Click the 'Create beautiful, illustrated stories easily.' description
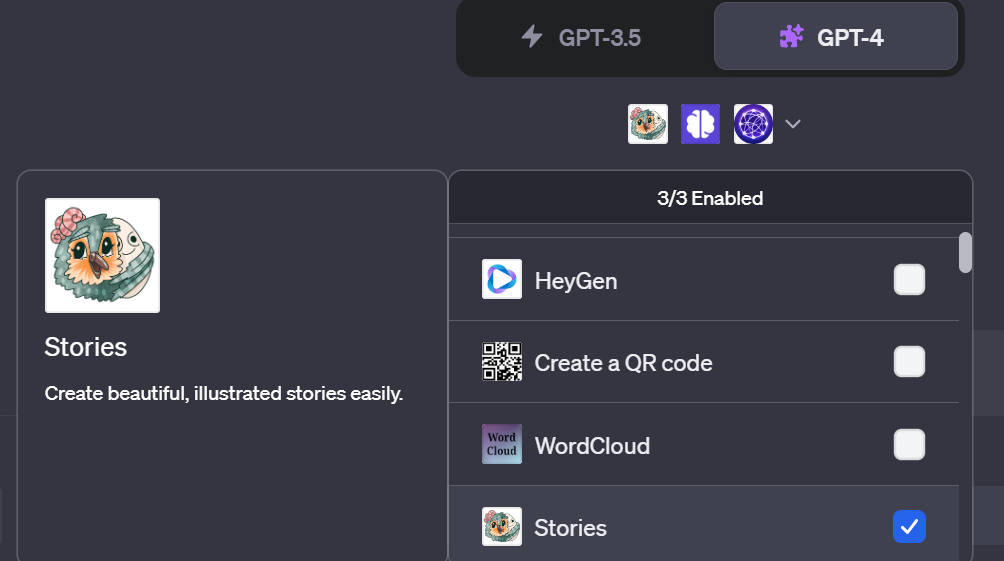The image size is (1004, 561). point(224,393)
